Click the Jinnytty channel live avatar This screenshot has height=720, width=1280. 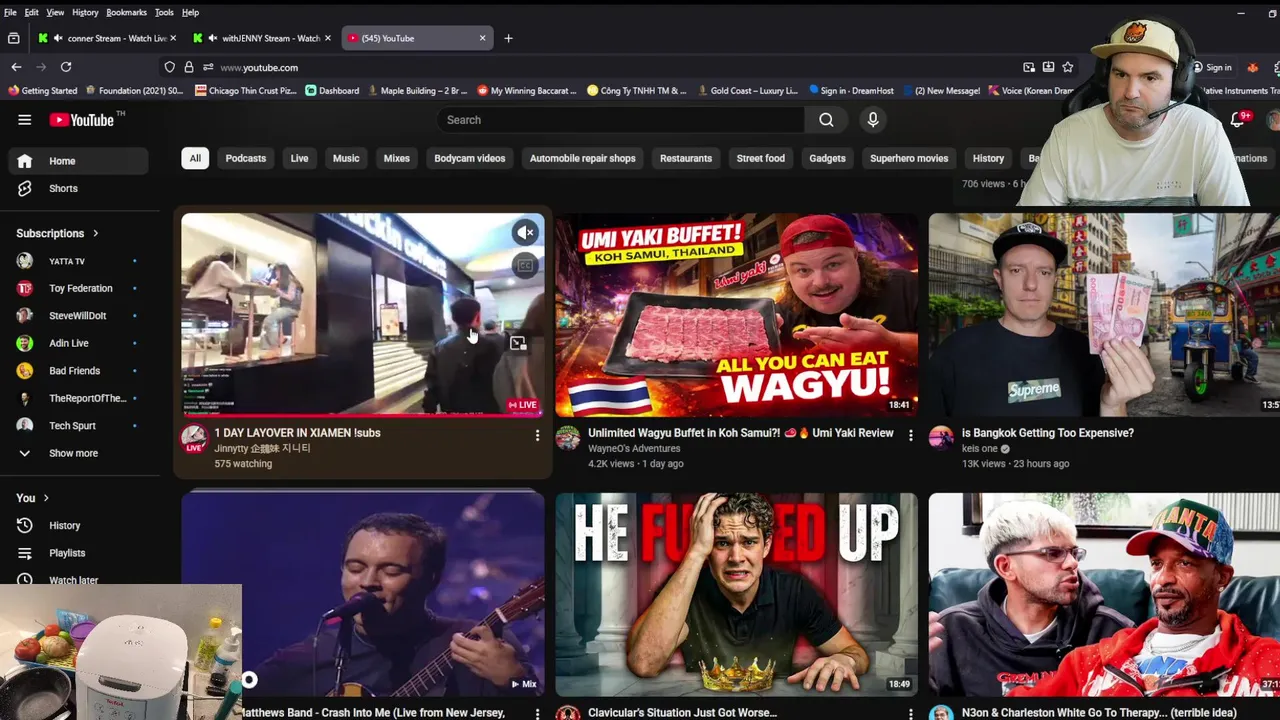point(194,438)
